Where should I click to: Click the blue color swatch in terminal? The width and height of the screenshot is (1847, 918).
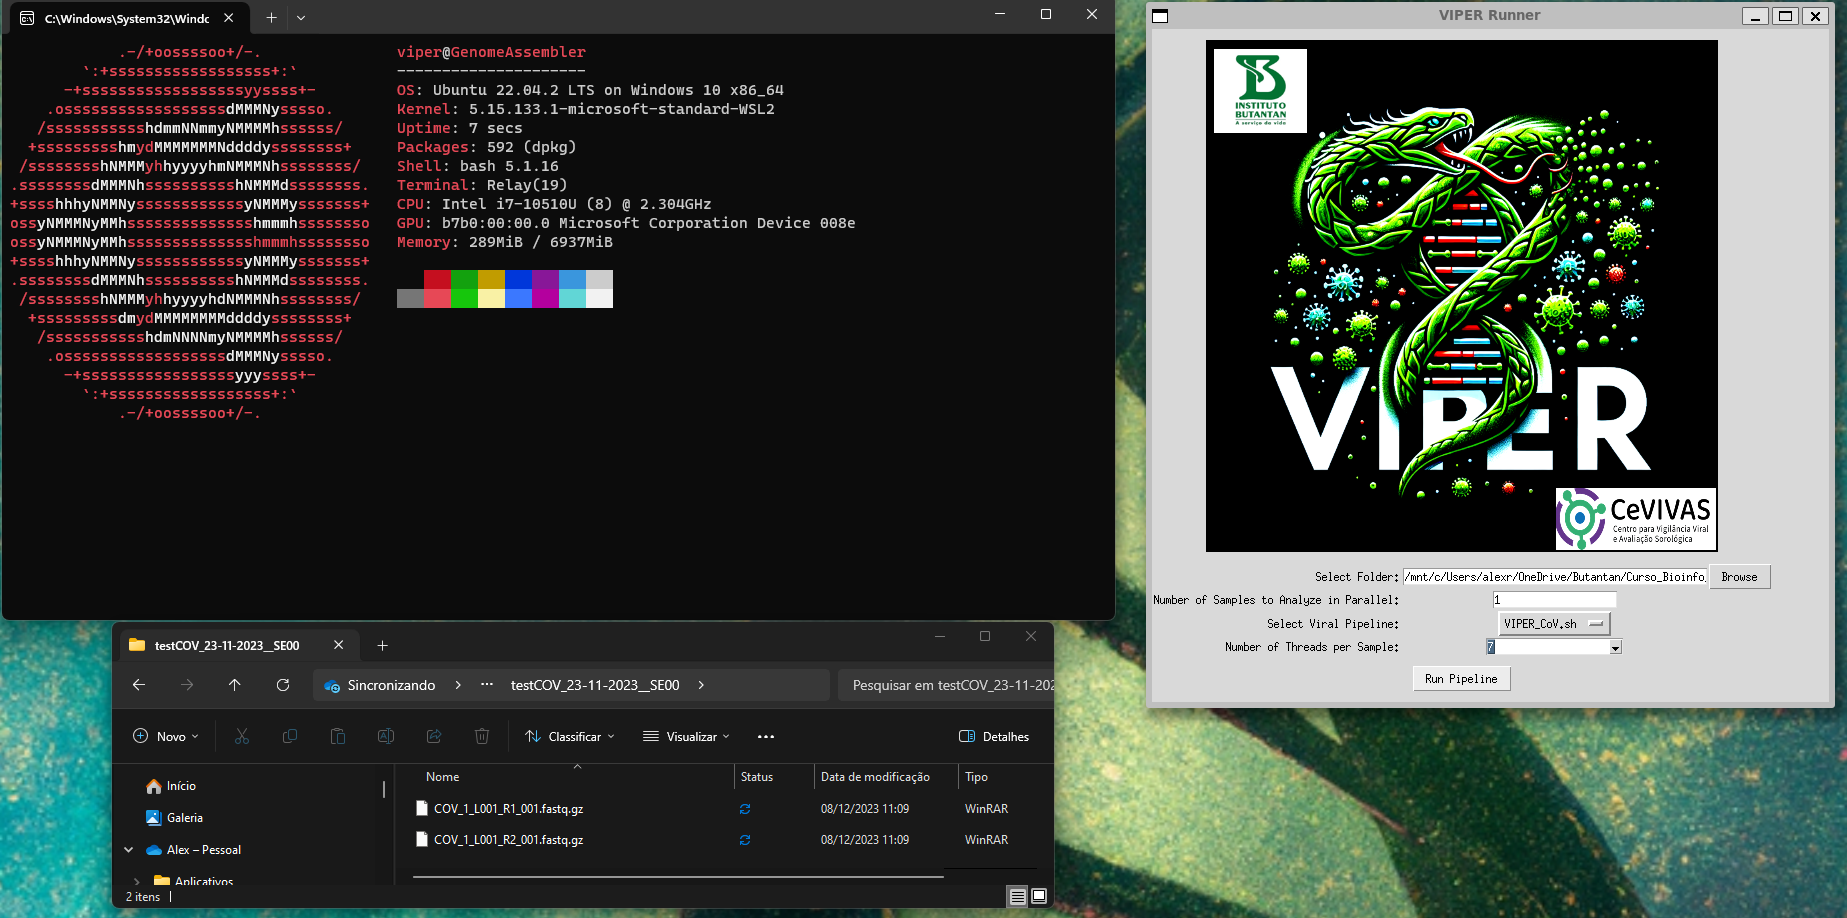518,279
